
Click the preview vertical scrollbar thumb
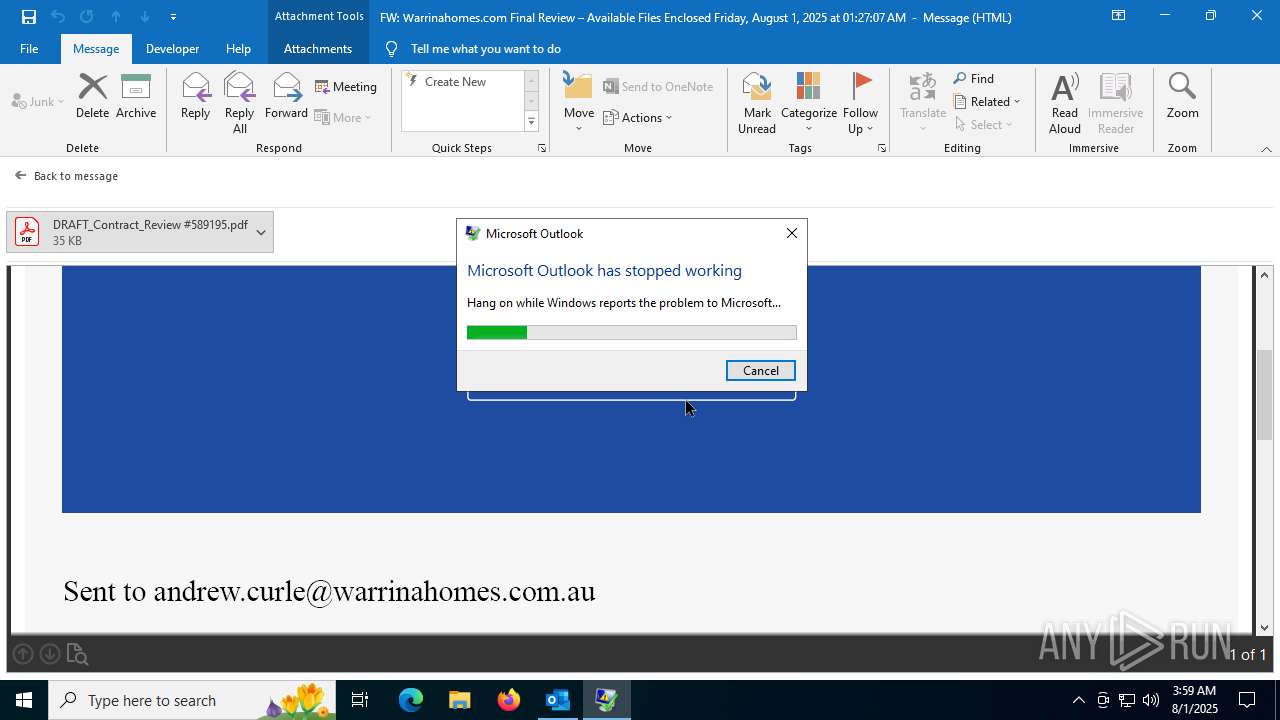click(1265, 395)
